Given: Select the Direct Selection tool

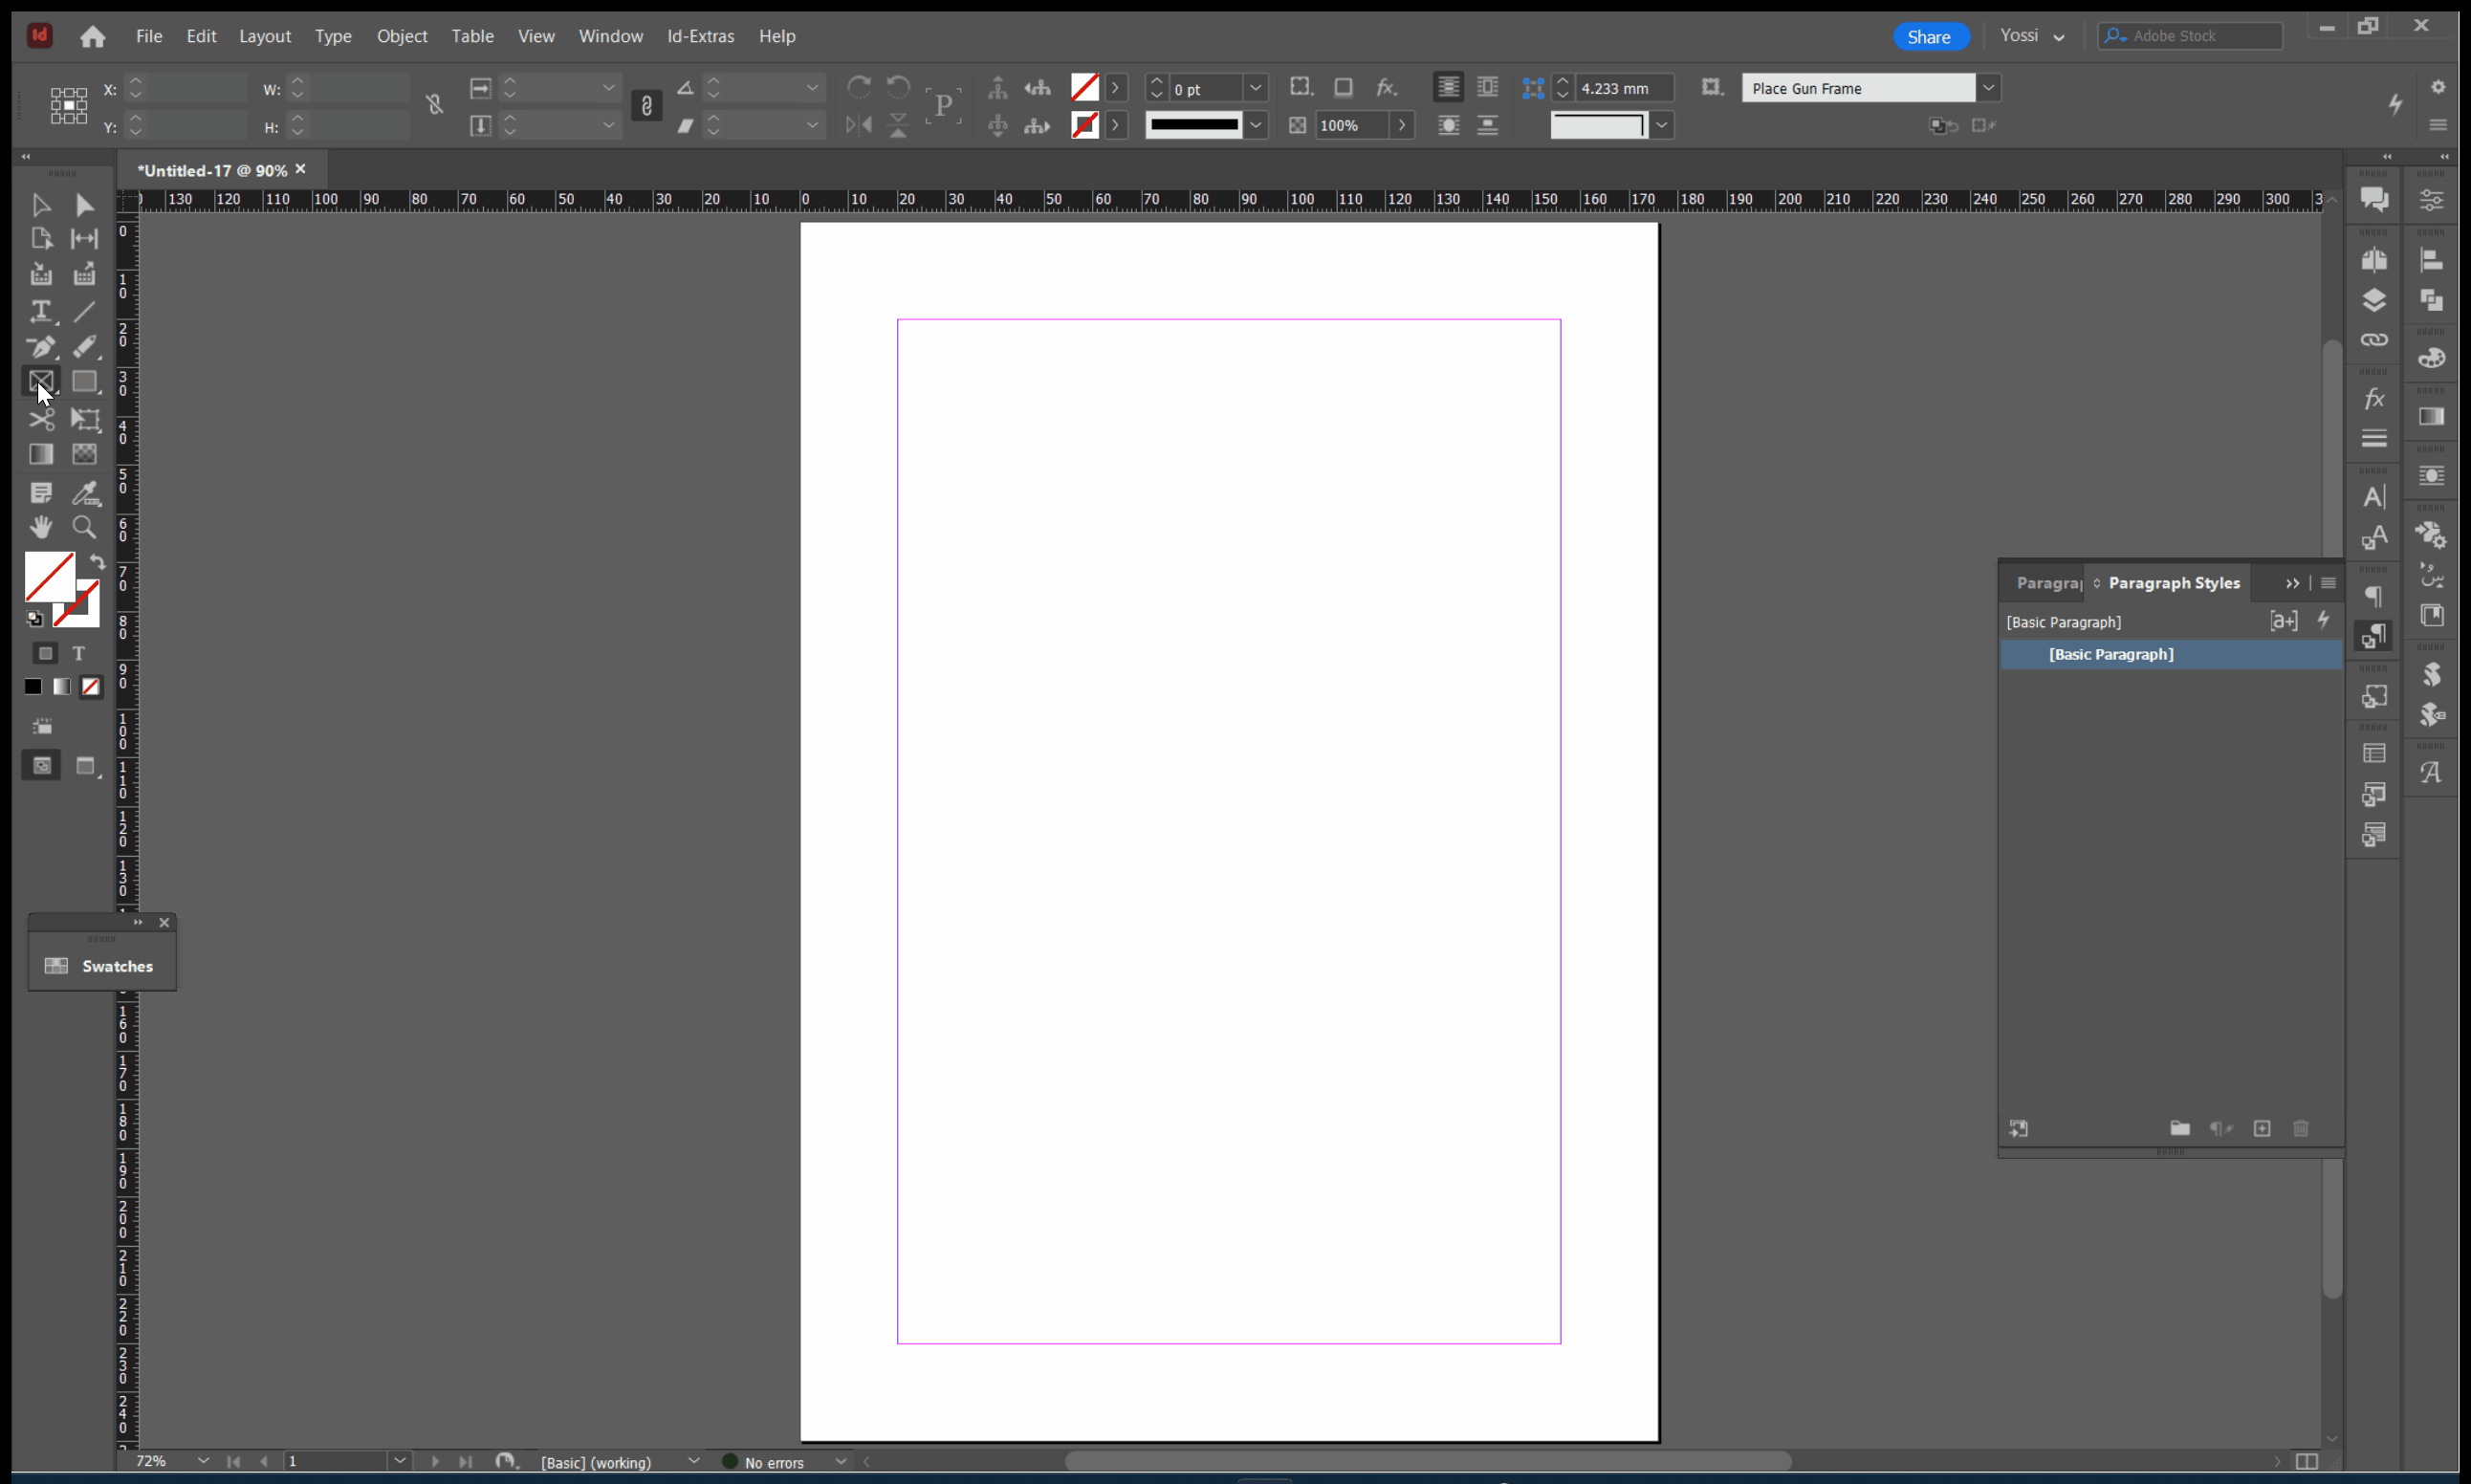Looking at the screenshot, I should 84,205.
